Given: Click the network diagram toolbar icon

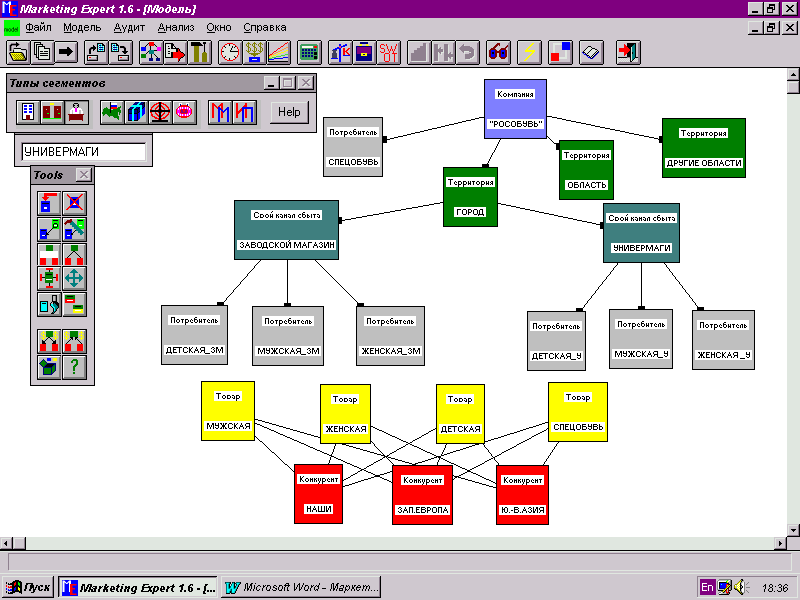Looking at the screenshot, I should [x=151, y=53].
